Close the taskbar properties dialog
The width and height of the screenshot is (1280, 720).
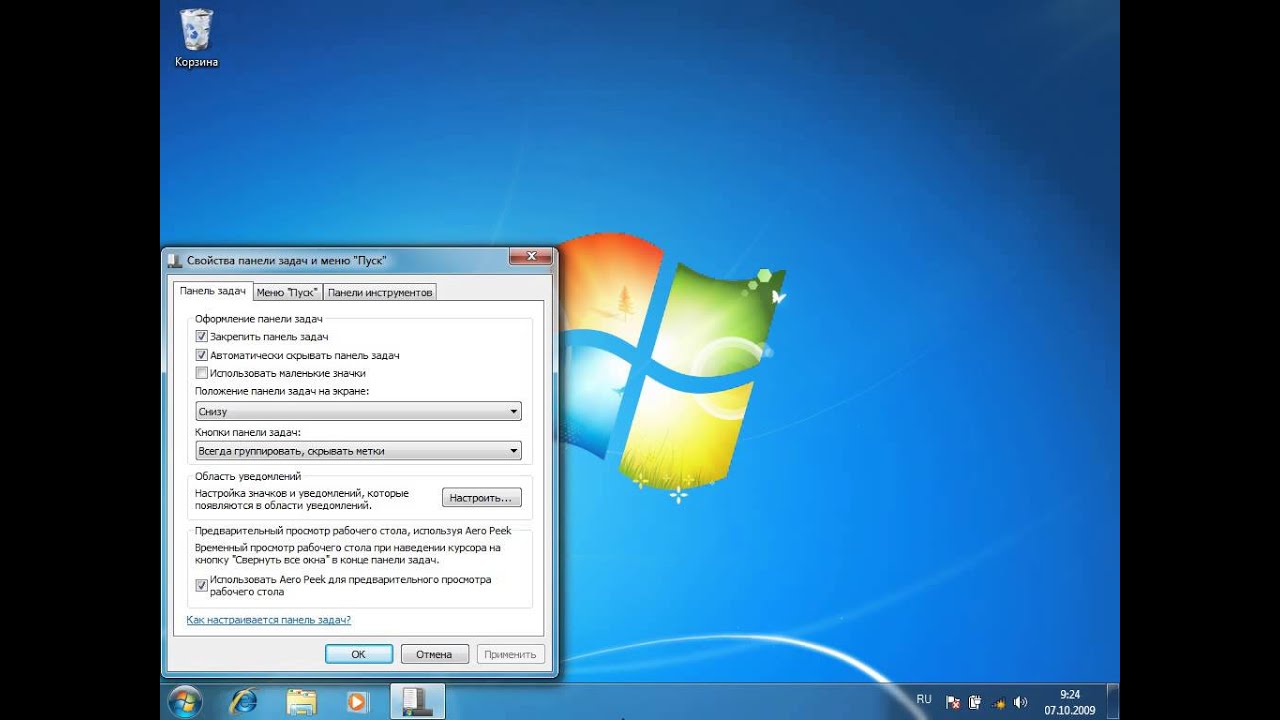coord(530,257)
